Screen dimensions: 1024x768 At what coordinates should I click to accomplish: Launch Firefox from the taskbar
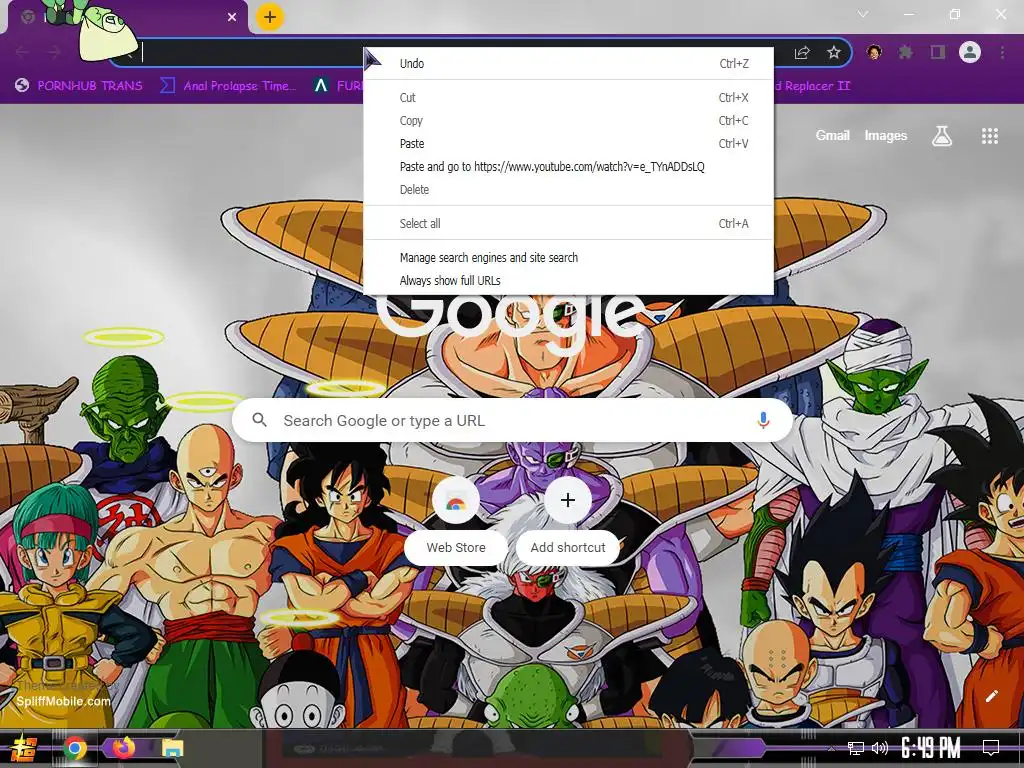124,748
